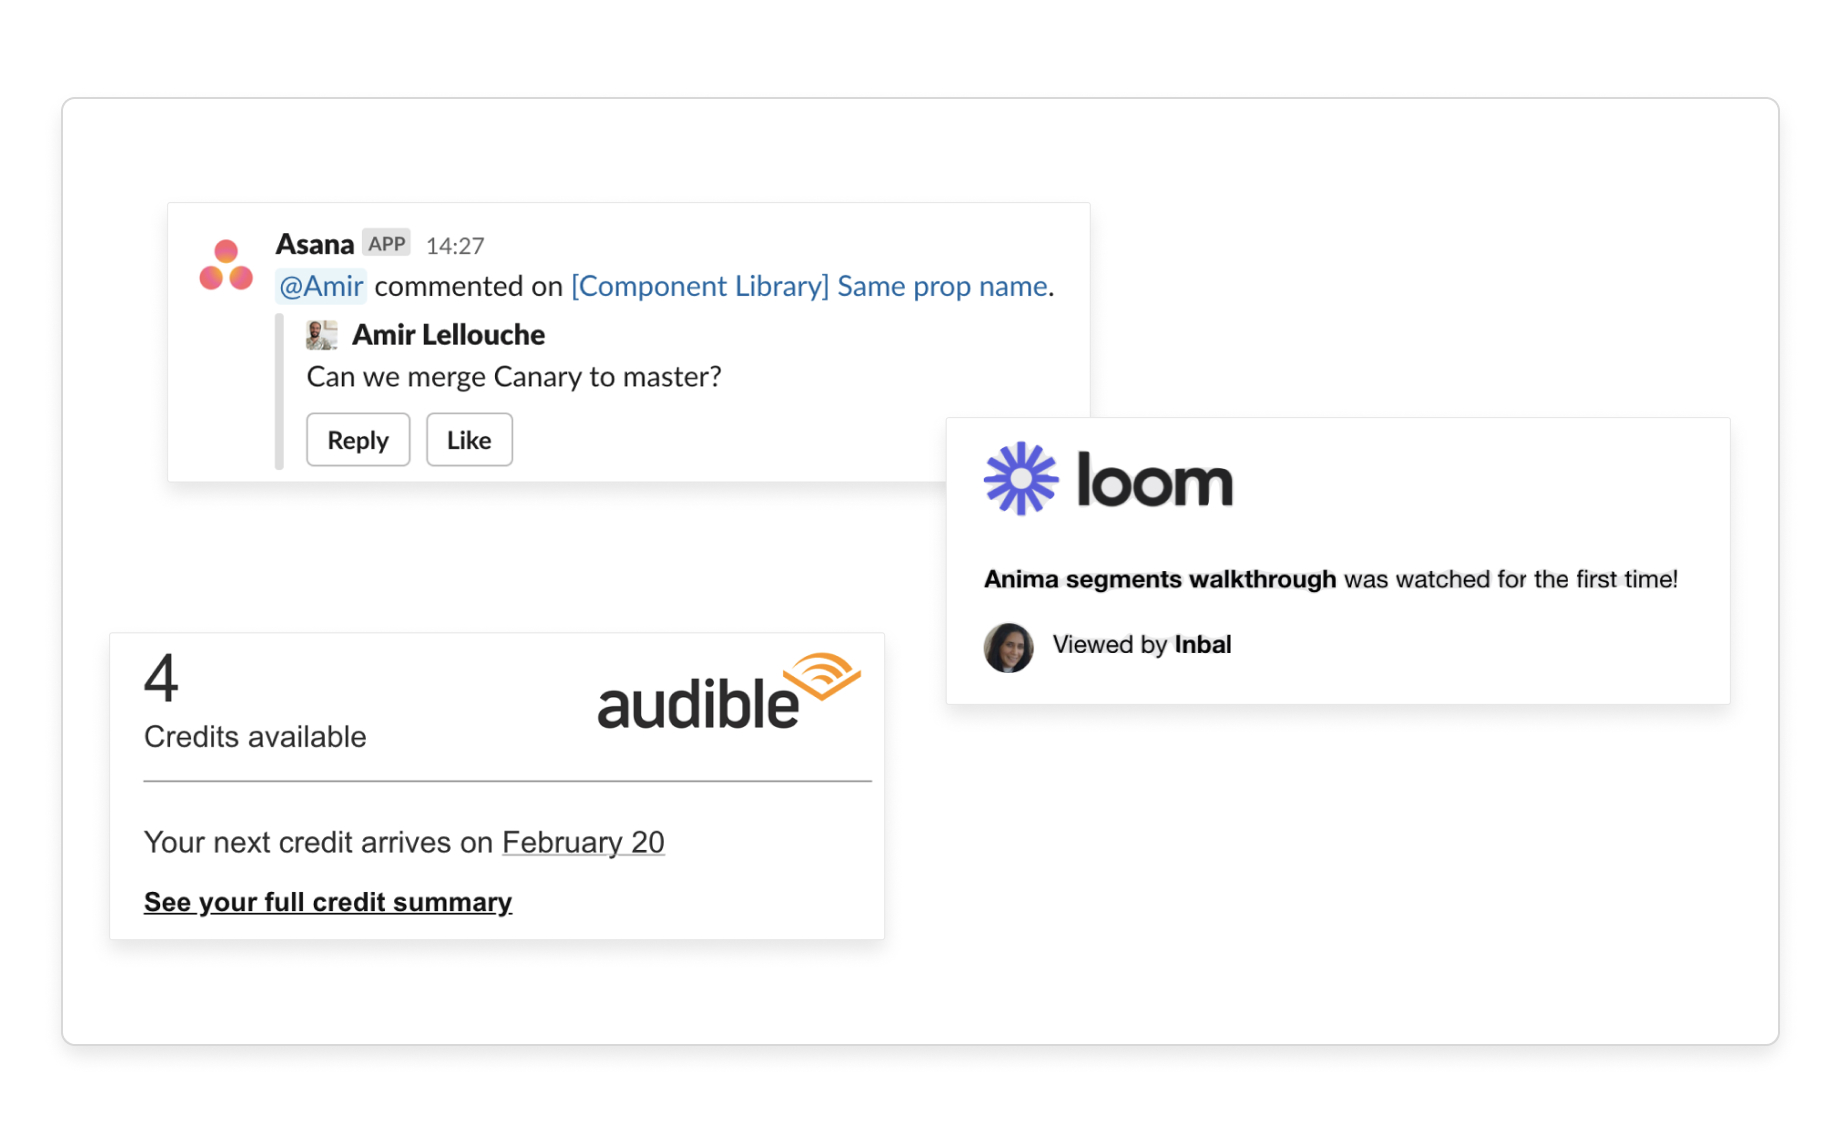Click the audible wordmark logo

[x=698, y=704]
